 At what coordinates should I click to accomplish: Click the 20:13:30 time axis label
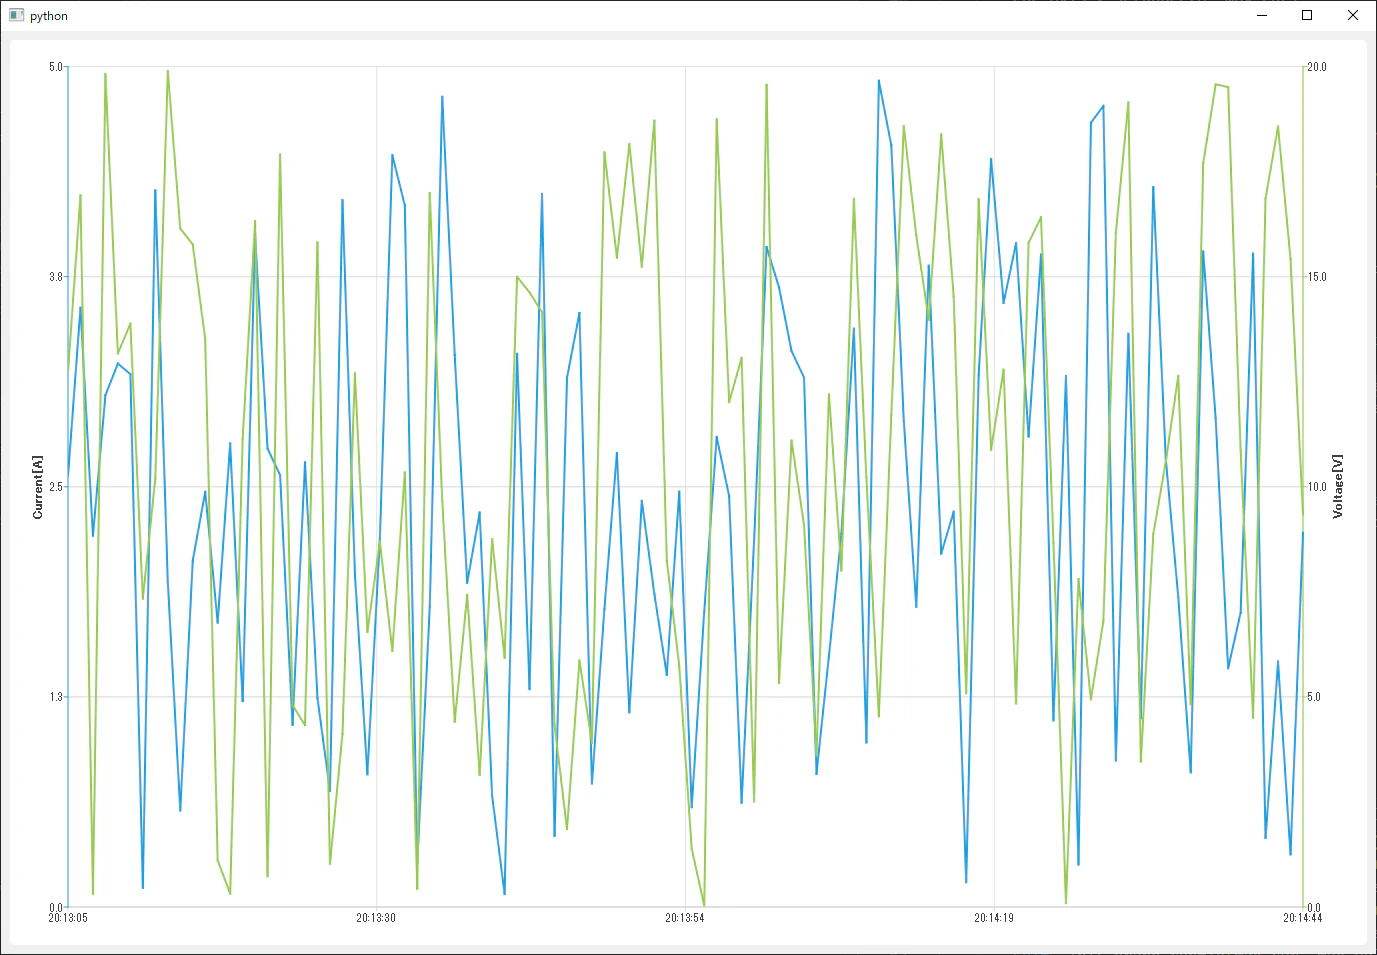point(376,918)
